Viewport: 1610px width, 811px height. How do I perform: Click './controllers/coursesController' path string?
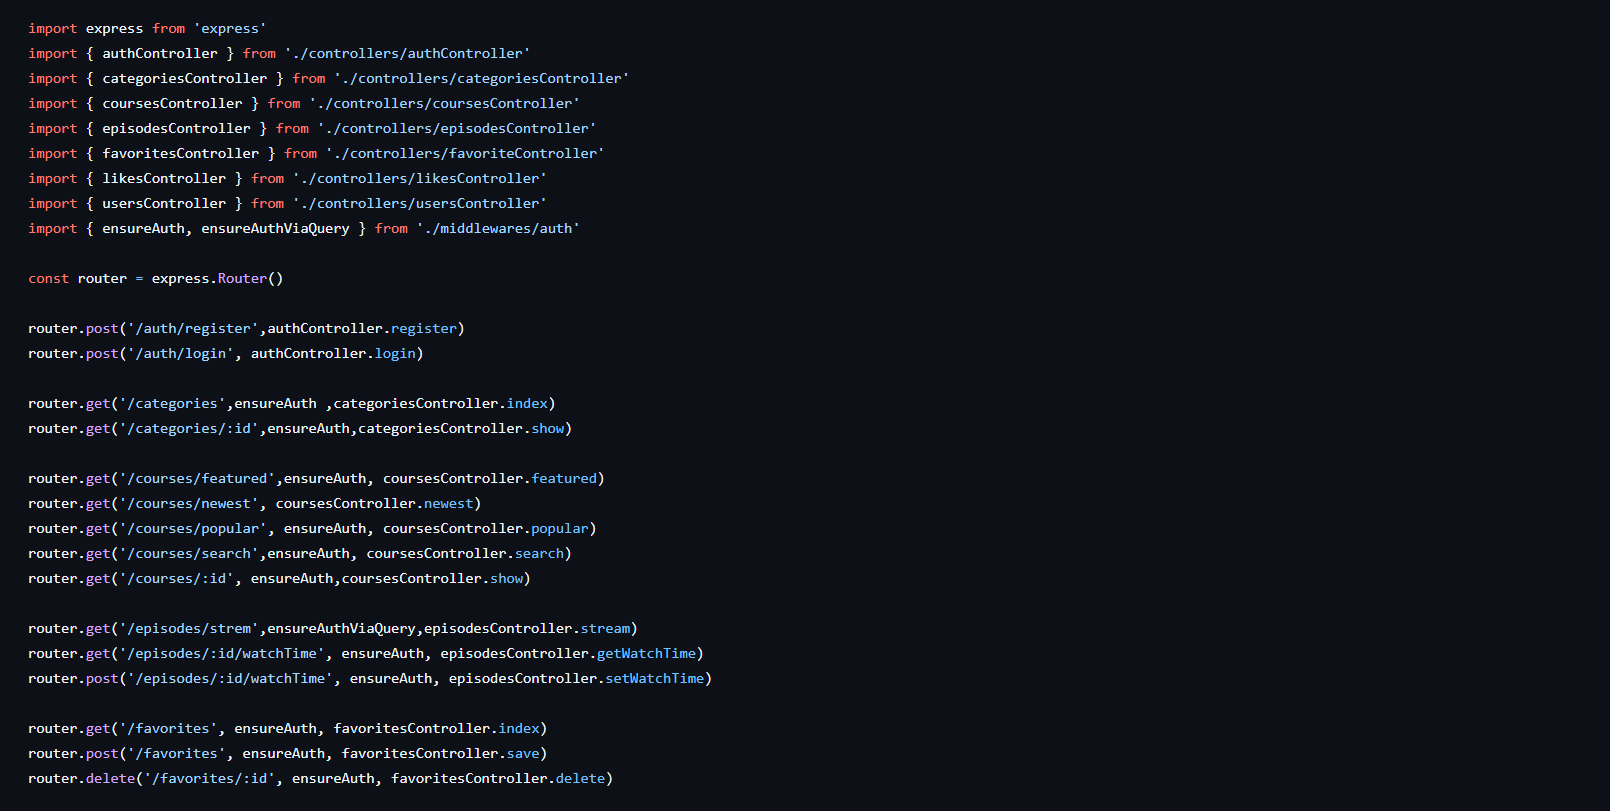click(x=445, y=104)
